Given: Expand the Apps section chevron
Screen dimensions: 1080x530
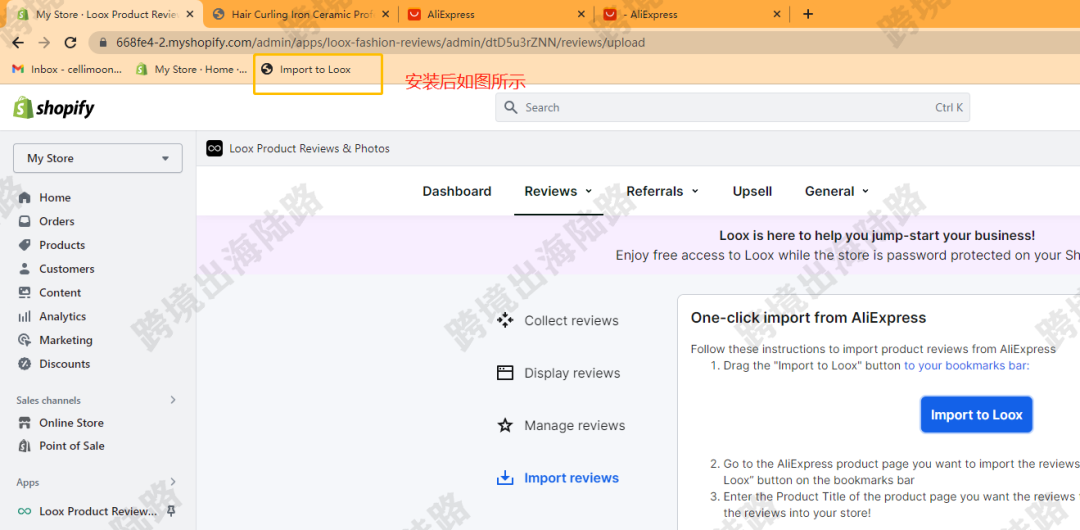Looking at the screenshot, I should click(x=173, y=482).
